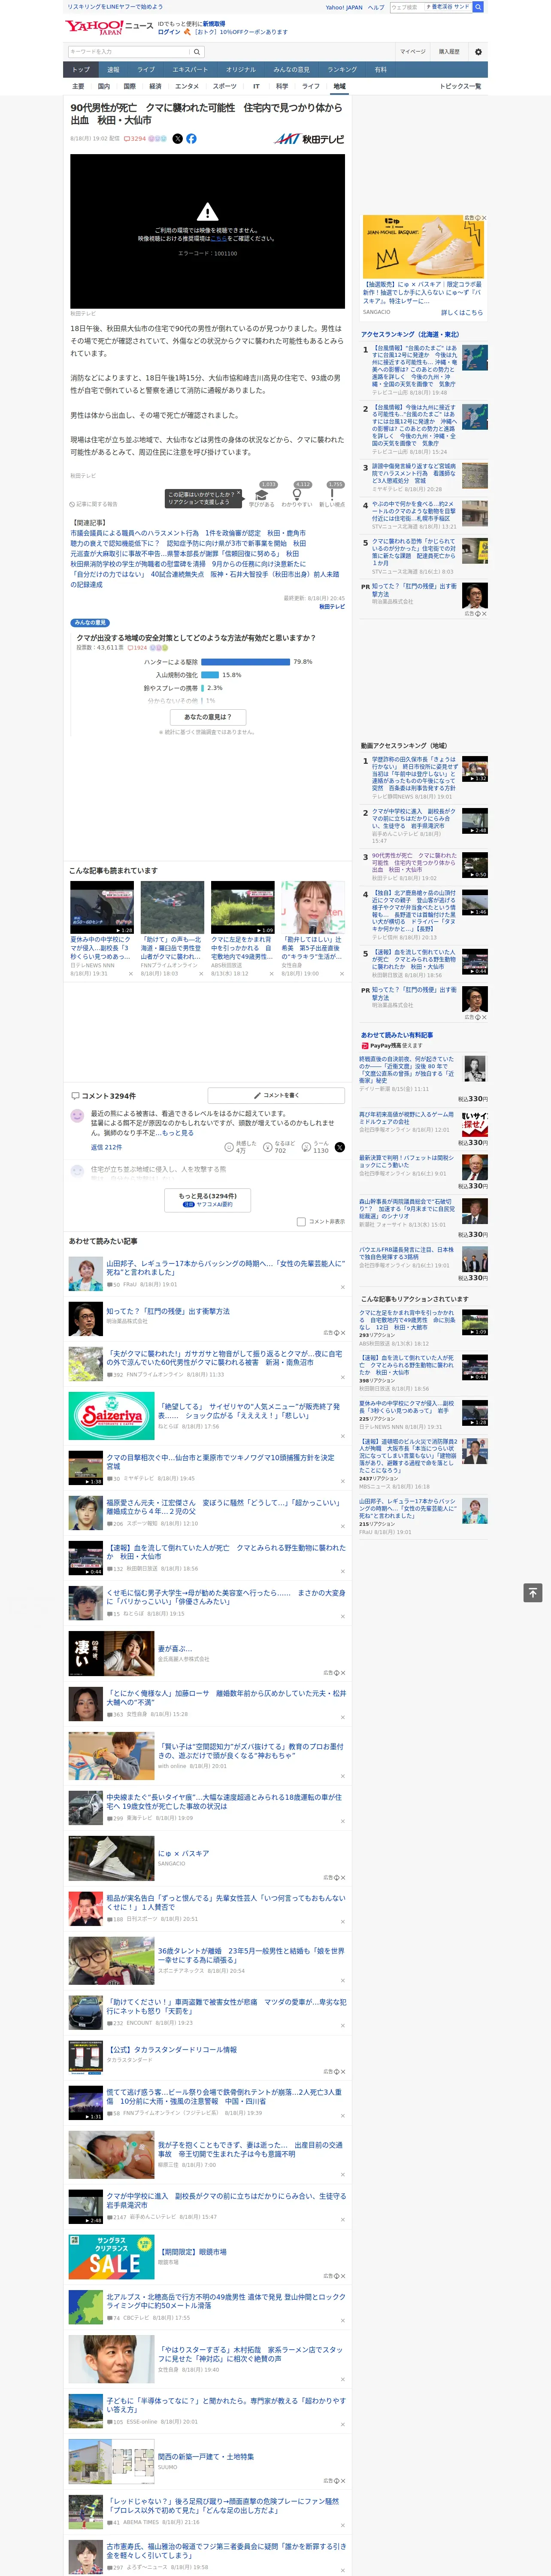The image size is (551, 2576).
Task: Open the Saizeriya logo article
Action: (x=112, y=1416)
